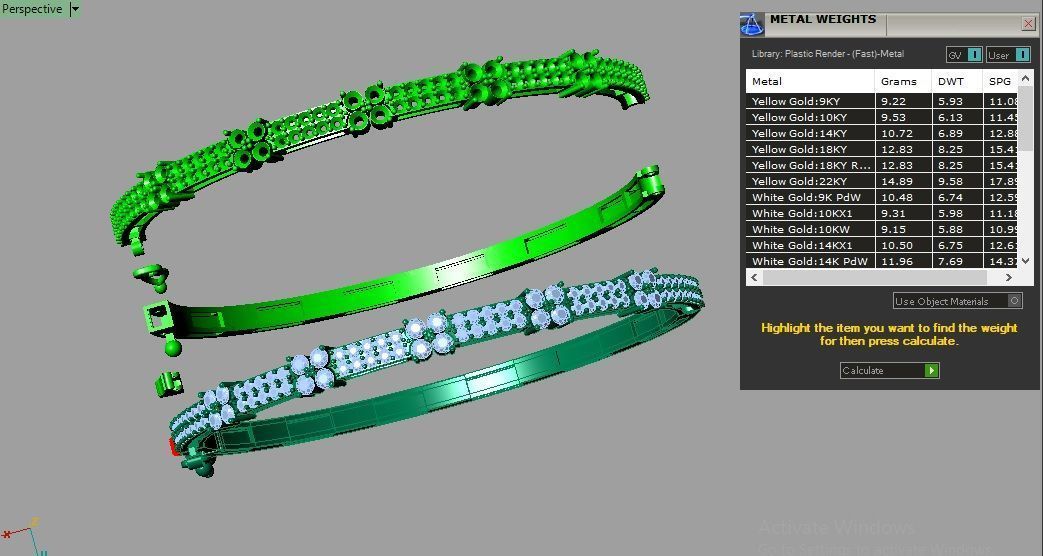Select the Yellow Gold:10KY row

(x=883, y=117)
